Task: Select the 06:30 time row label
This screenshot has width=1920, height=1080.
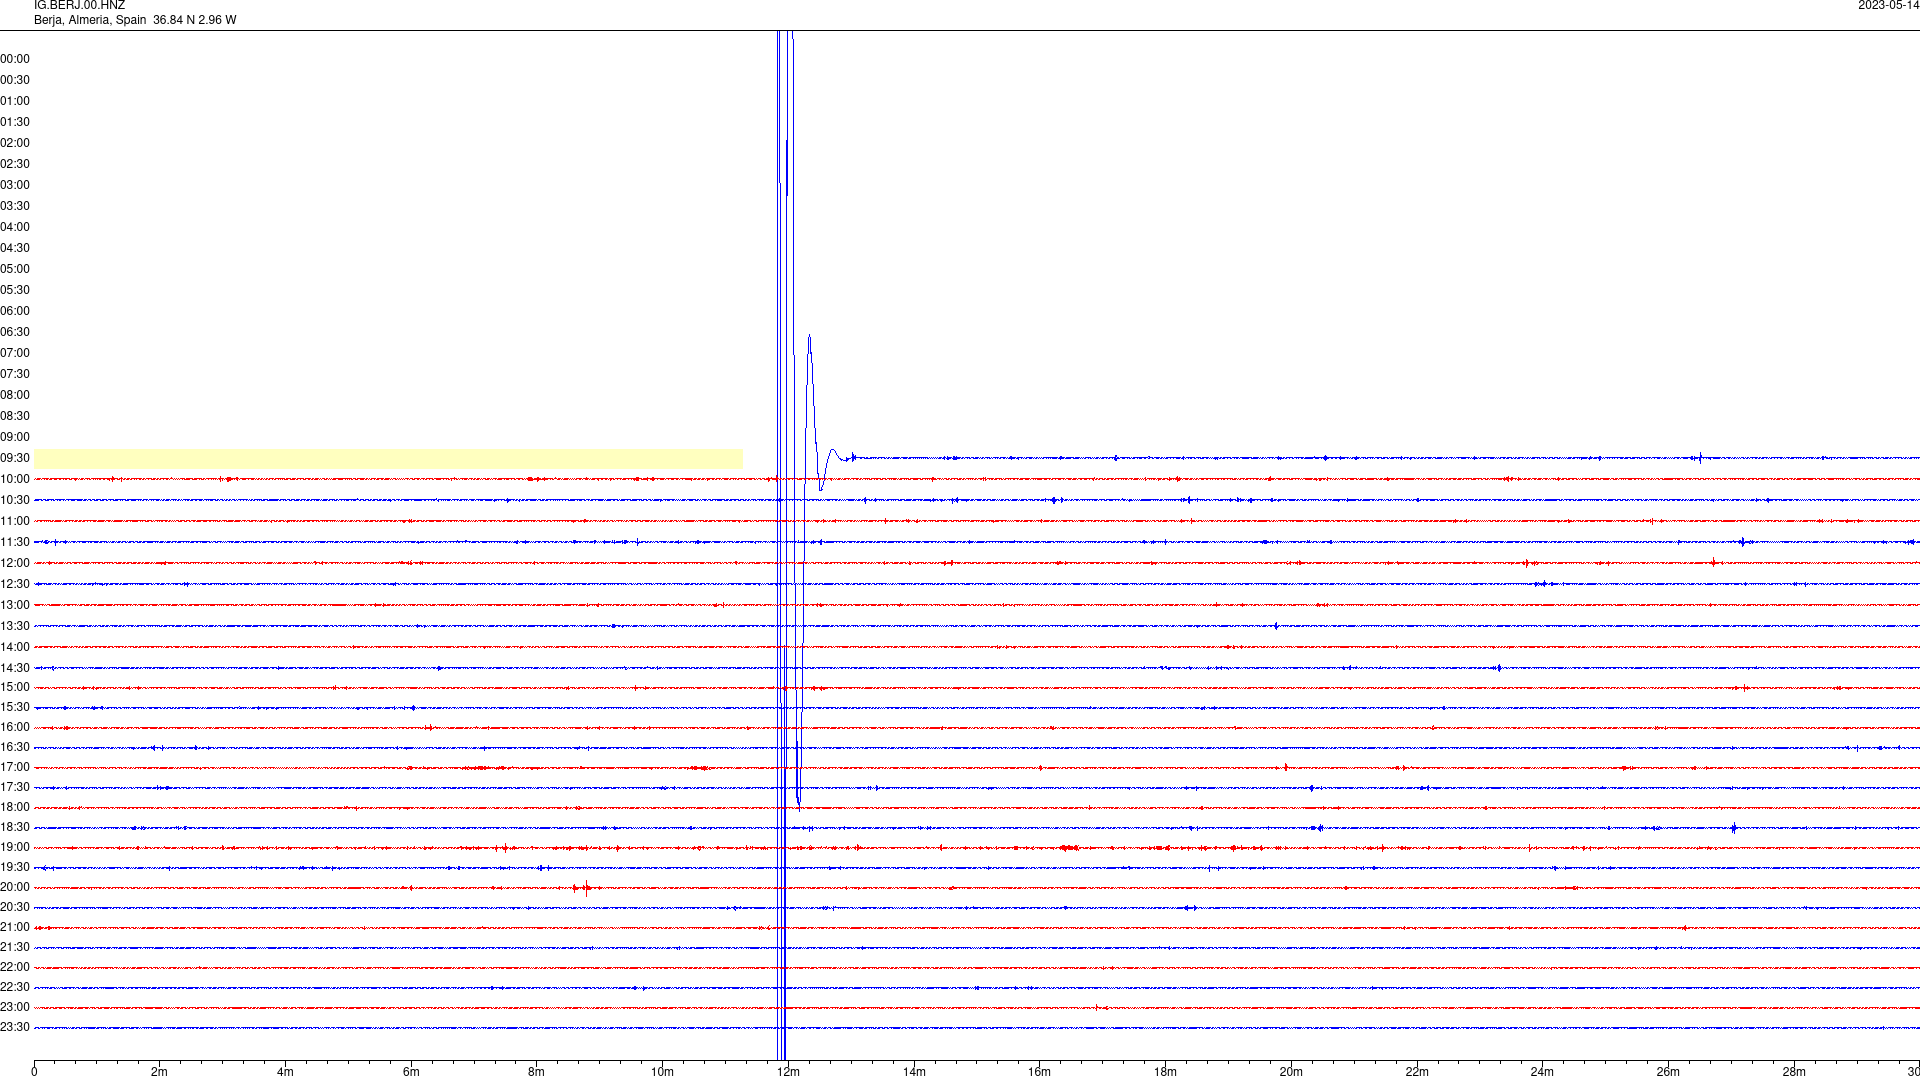Action: coord(15,332)
